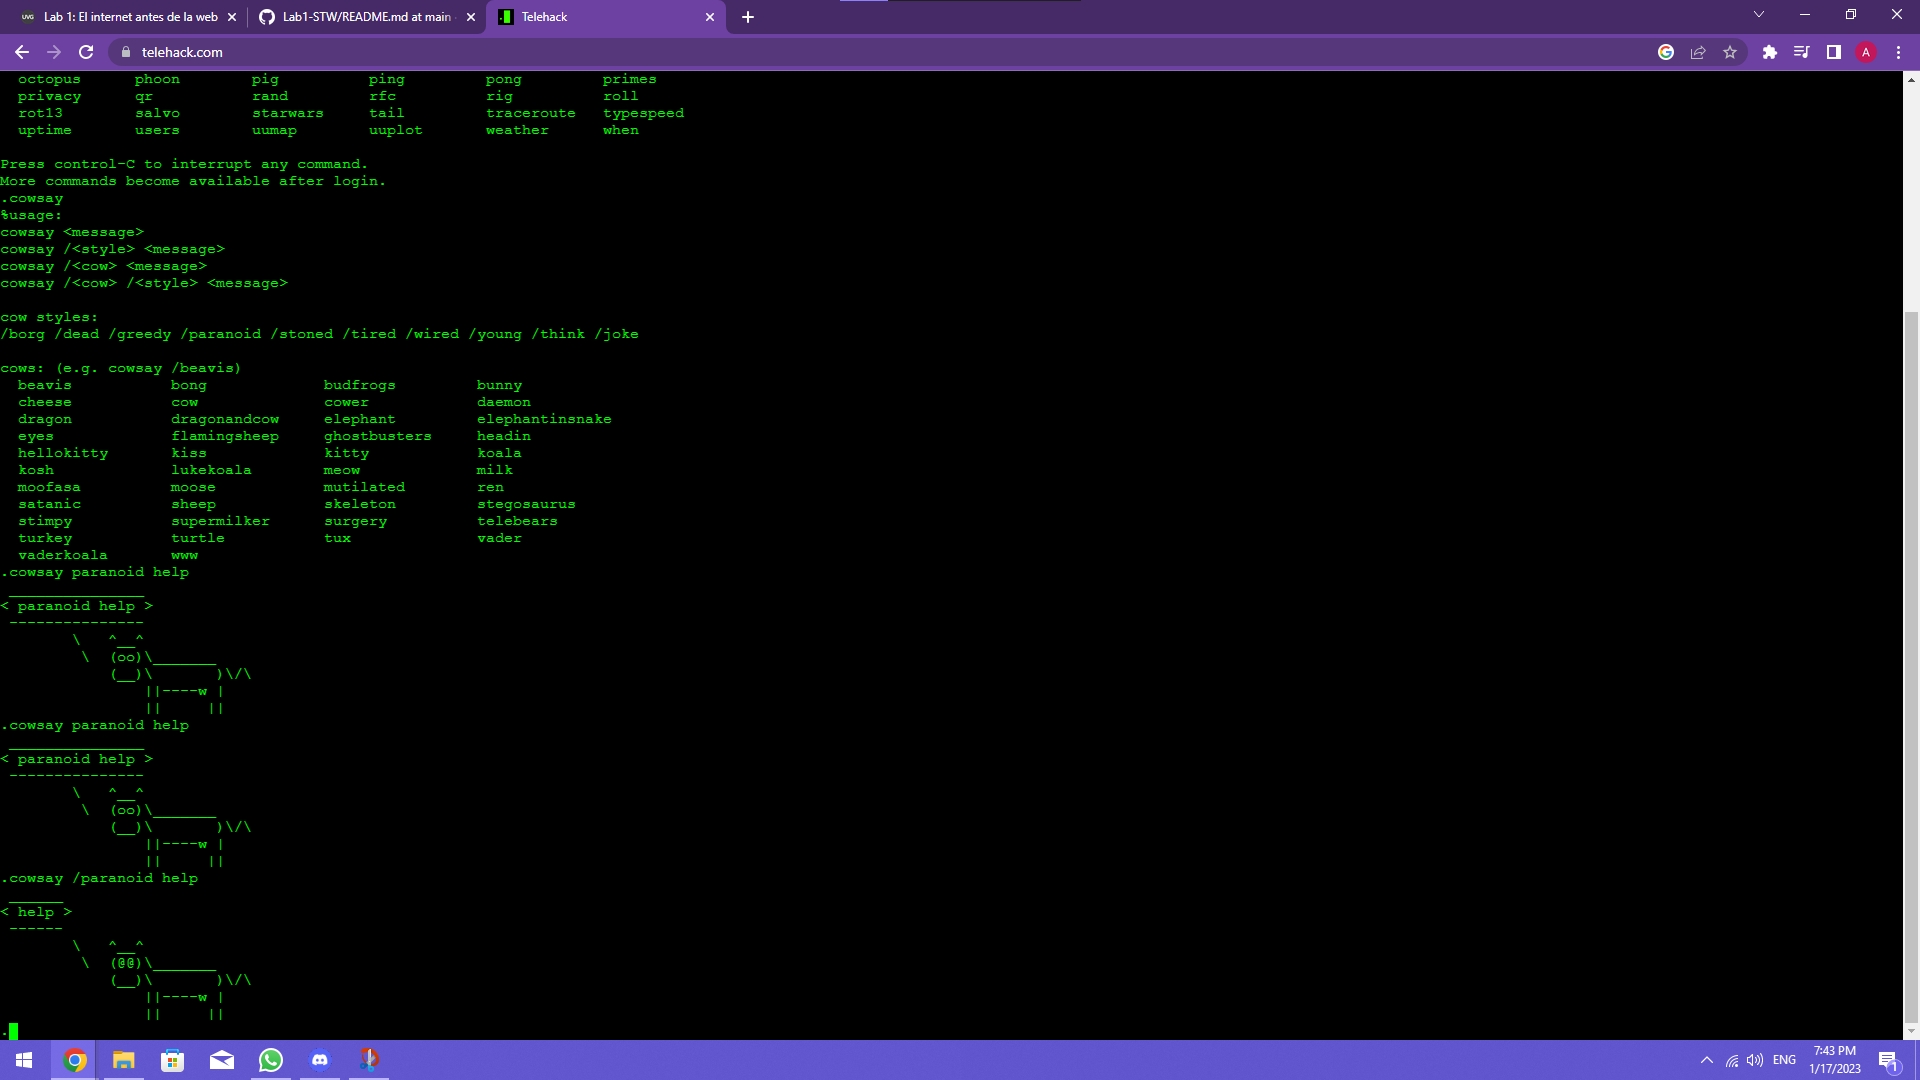Toggle the browser side panel
The image size is (1920, 1080).
pyautogui.click(x=1834, y=52)
